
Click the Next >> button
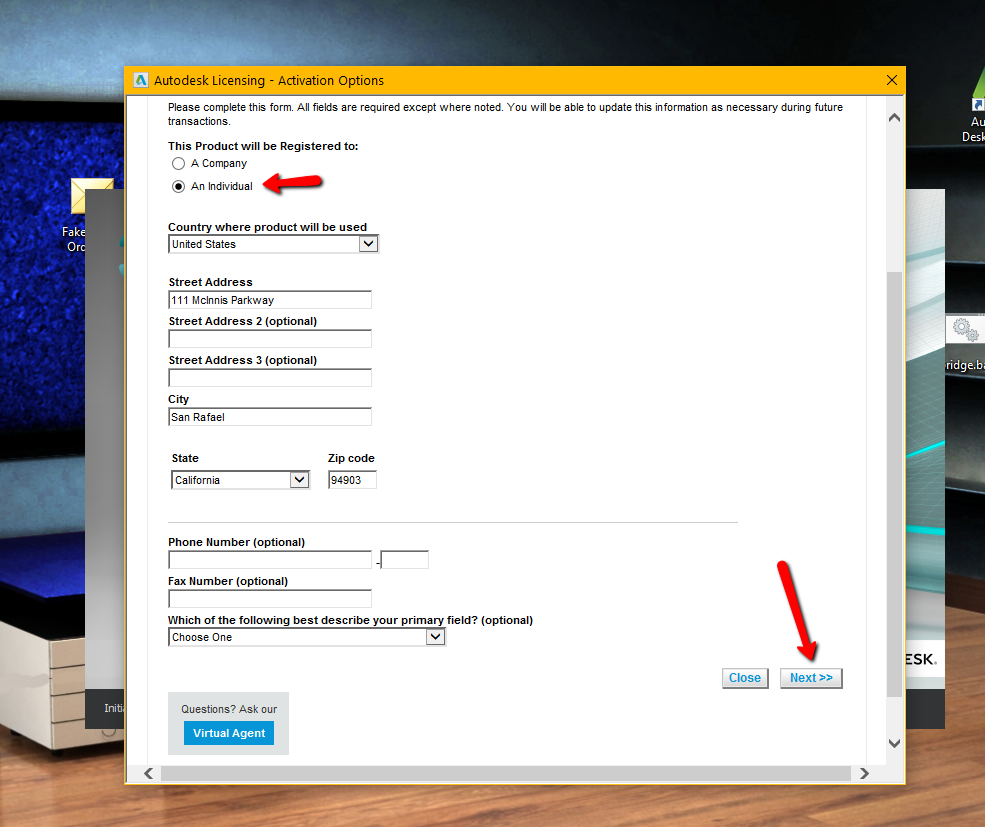tap(811, 678)
